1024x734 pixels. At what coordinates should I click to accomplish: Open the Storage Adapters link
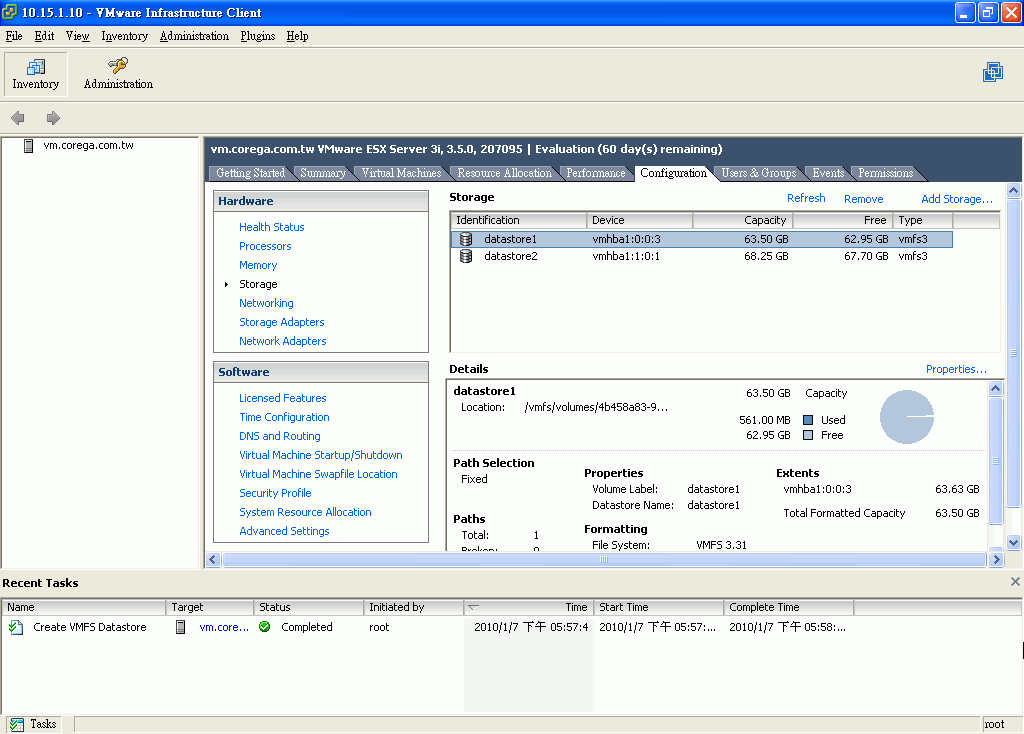coord(281,322)
